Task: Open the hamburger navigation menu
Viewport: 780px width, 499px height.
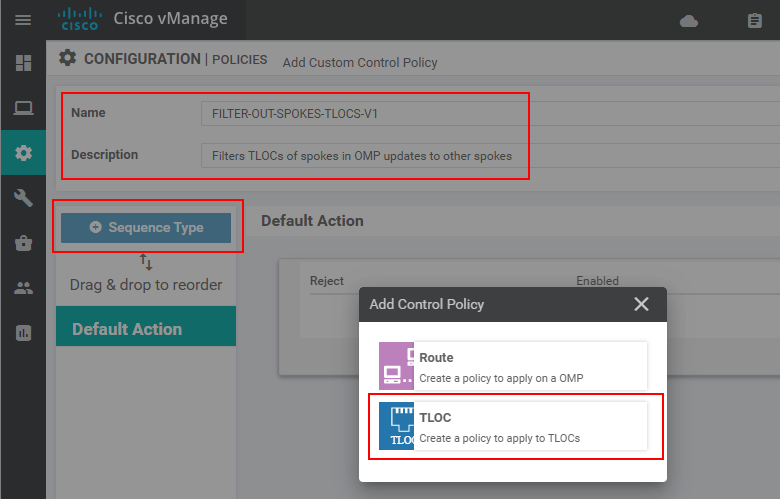Action: click(22, 19)
